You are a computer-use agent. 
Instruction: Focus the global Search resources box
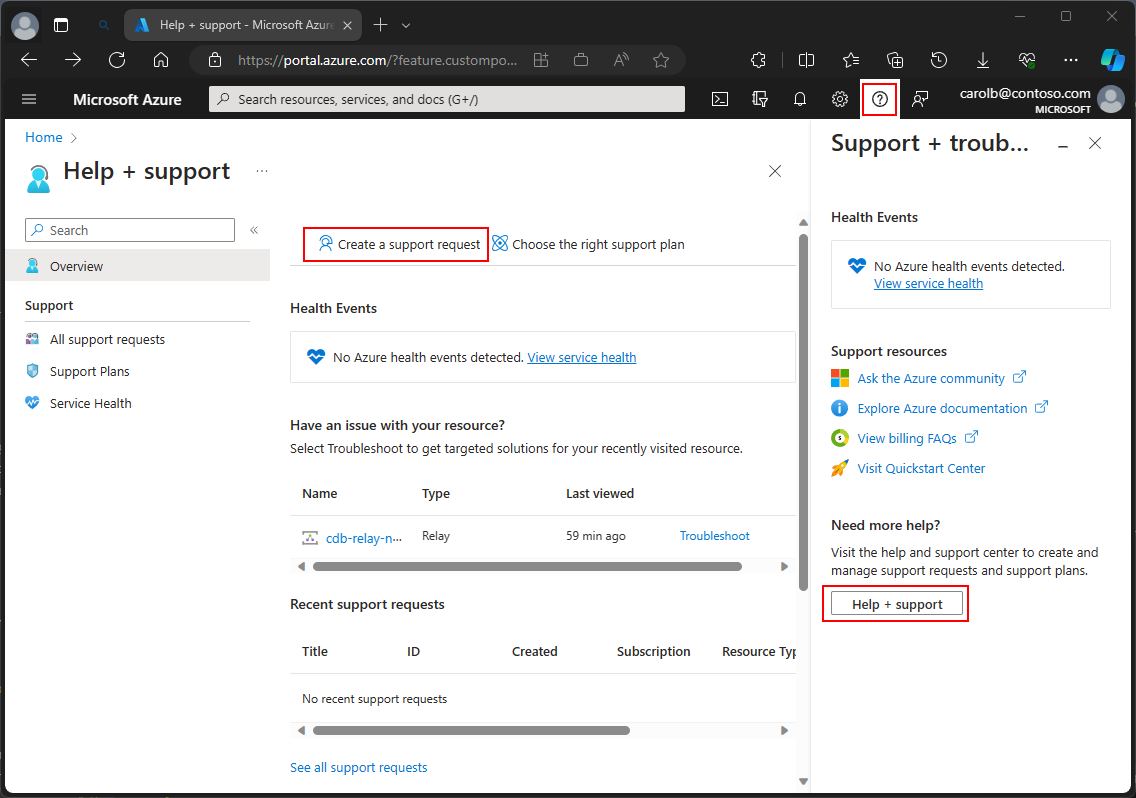[447, 99]
